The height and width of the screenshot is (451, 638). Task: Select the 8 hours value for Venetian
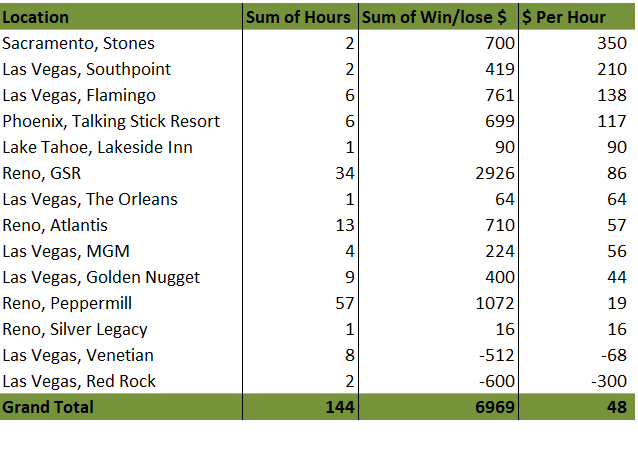(350, 355)
